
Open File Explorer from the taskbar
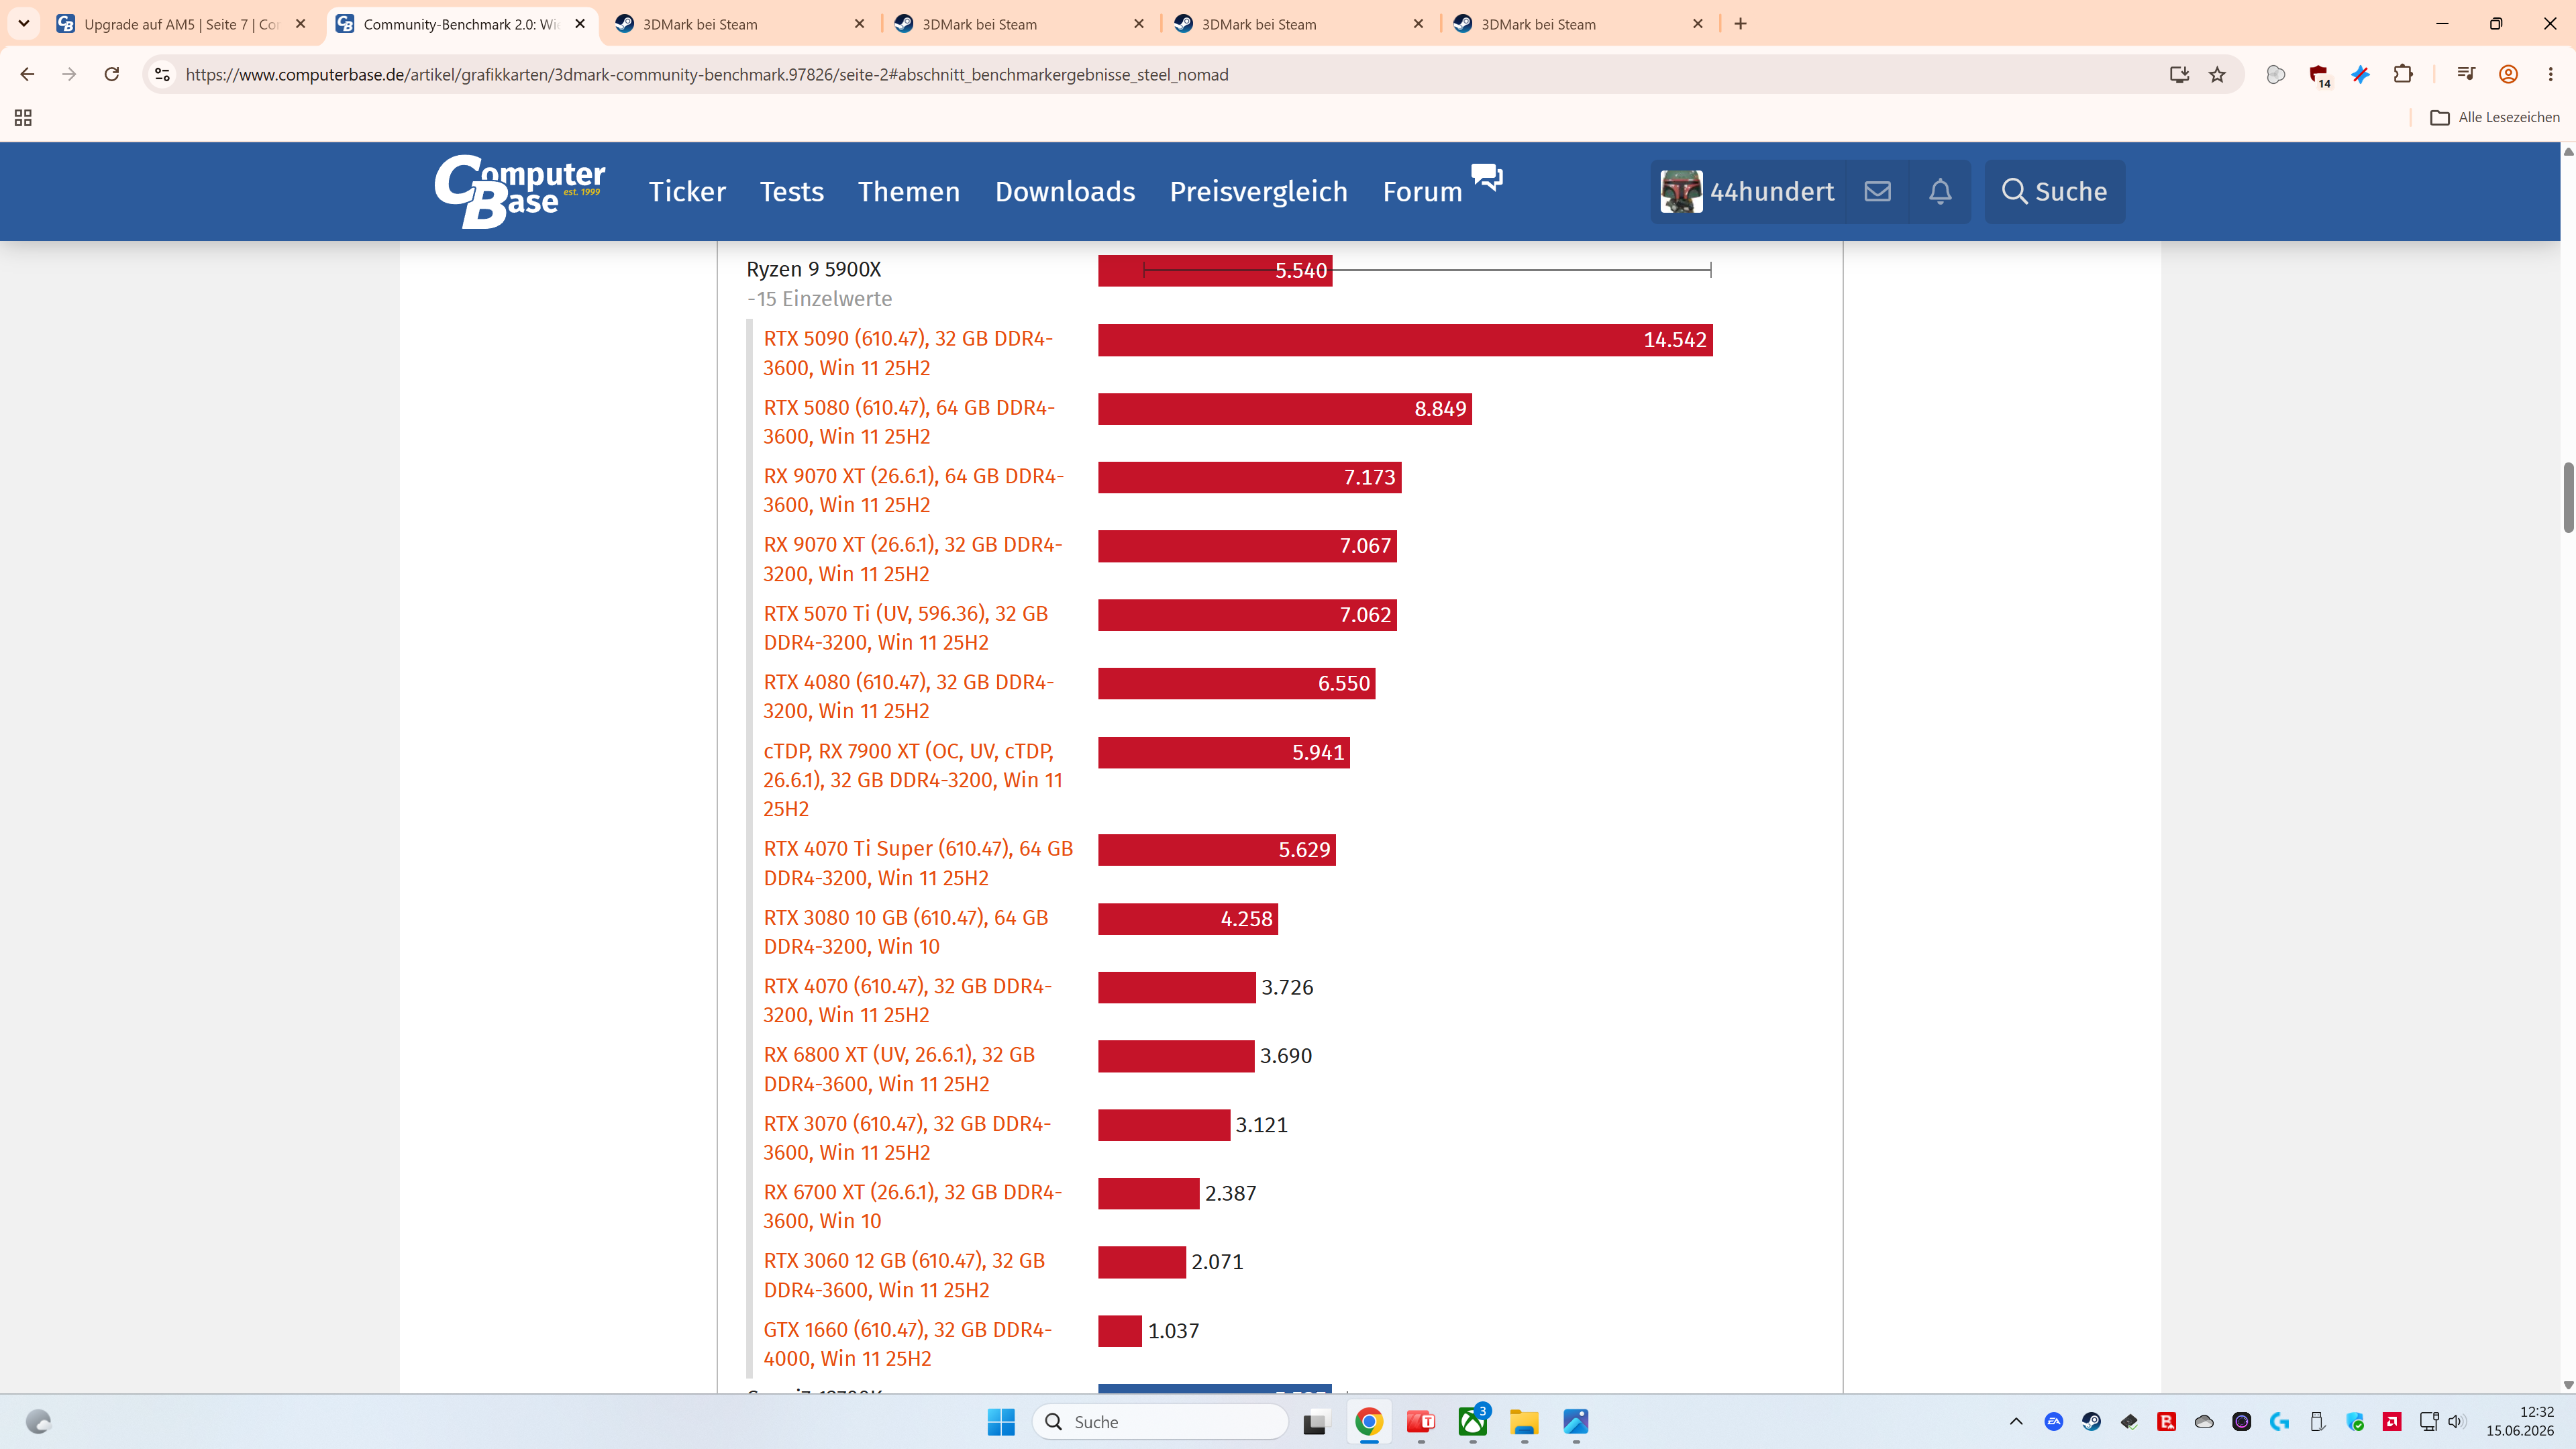(x=1524, y=1421)
